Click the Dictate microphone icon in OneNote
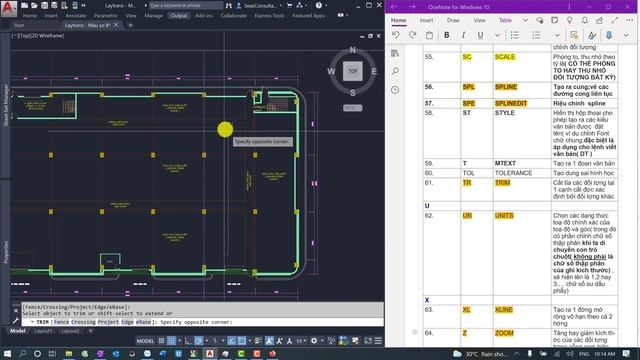Screen dimensions: 640x360 click(x=609, y=35)
